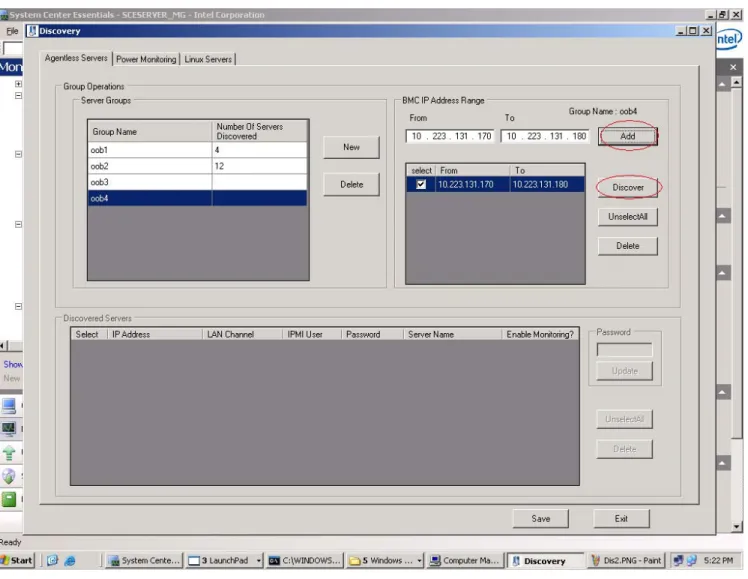
Task: Open the 3 LaunchPad taskbar group
Action: [x=225, y=561]
